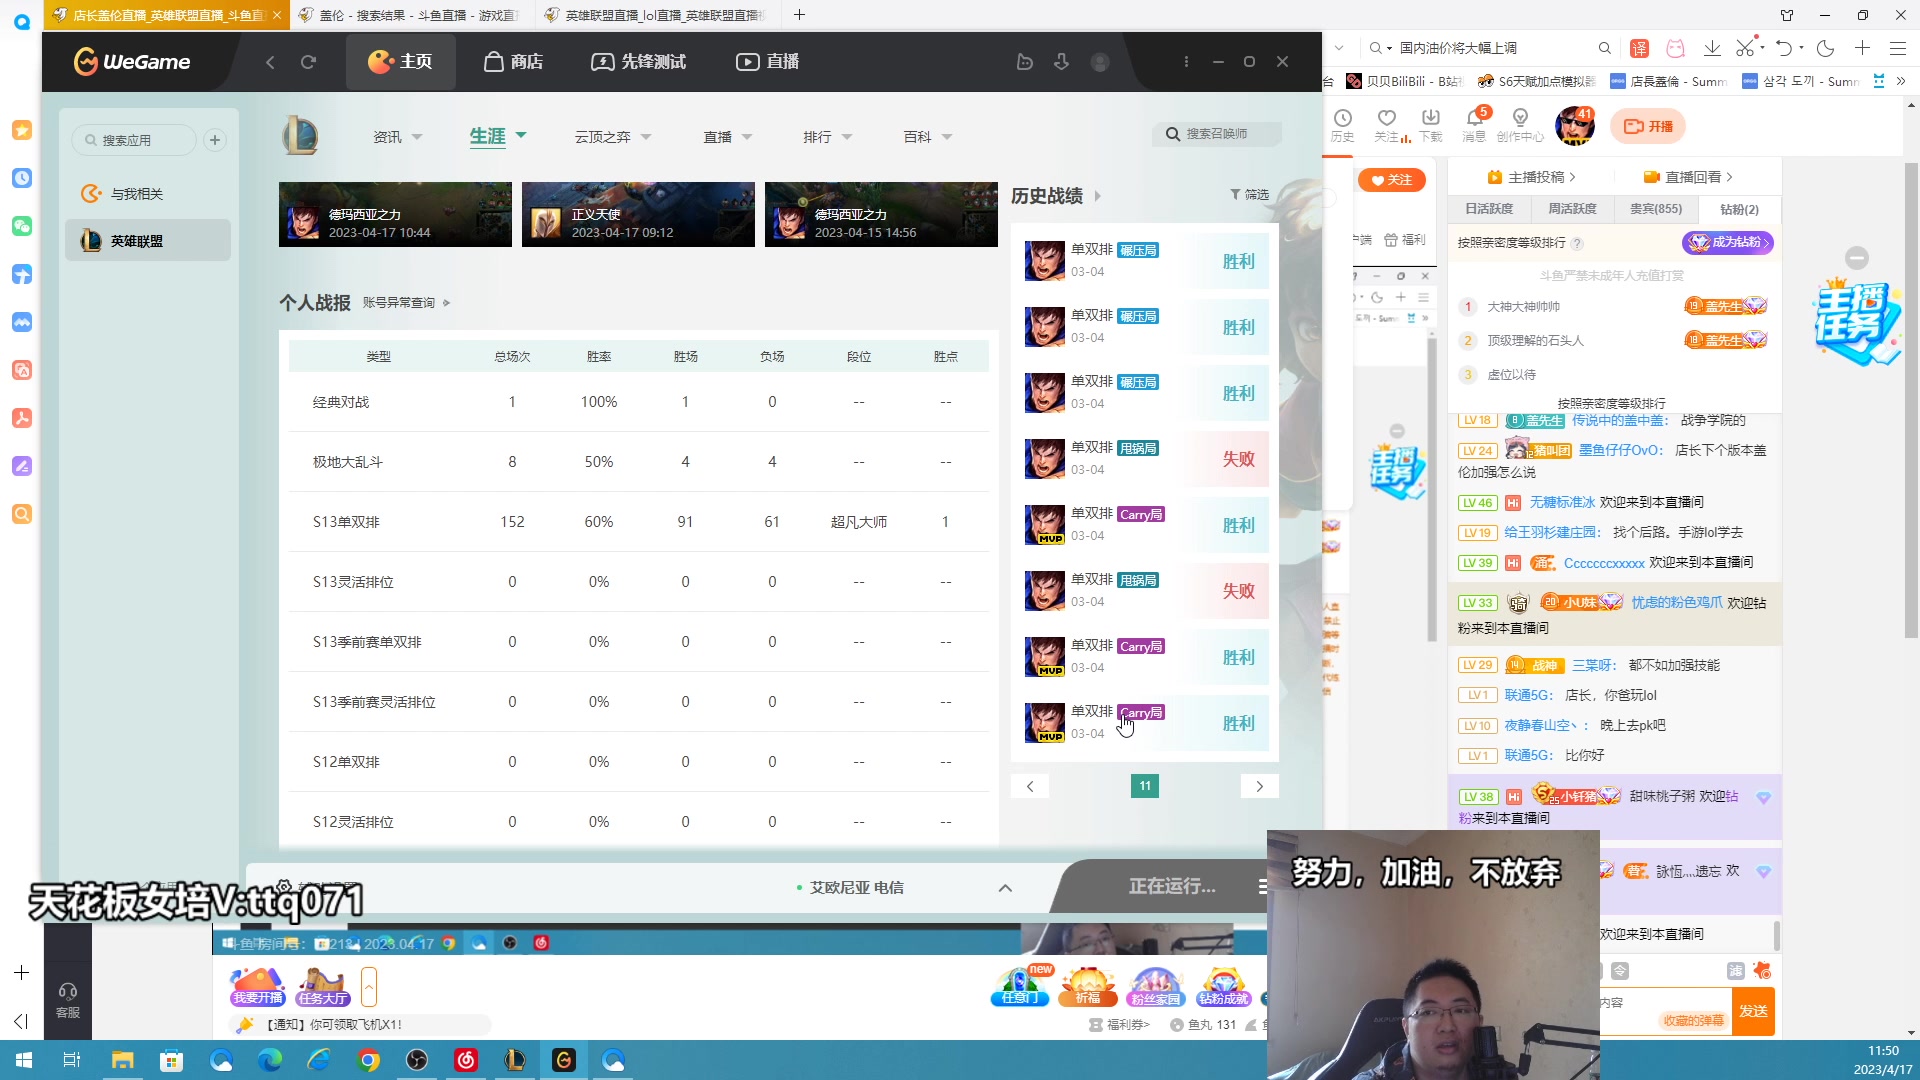Open the WeGame user avatar icon
The image size is (1920, 1080).
[x=1100, y=62]
